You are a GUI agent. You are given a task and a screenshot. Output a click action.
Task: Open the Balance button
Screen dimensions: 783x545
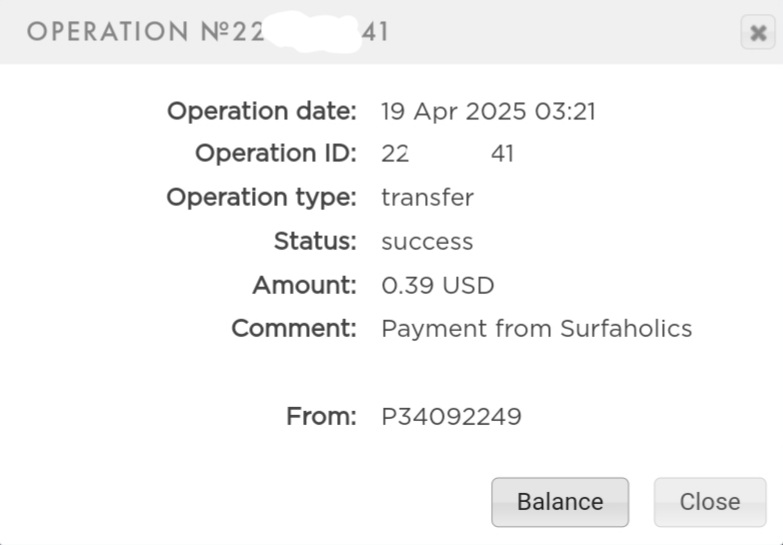[x=560, y=502]
